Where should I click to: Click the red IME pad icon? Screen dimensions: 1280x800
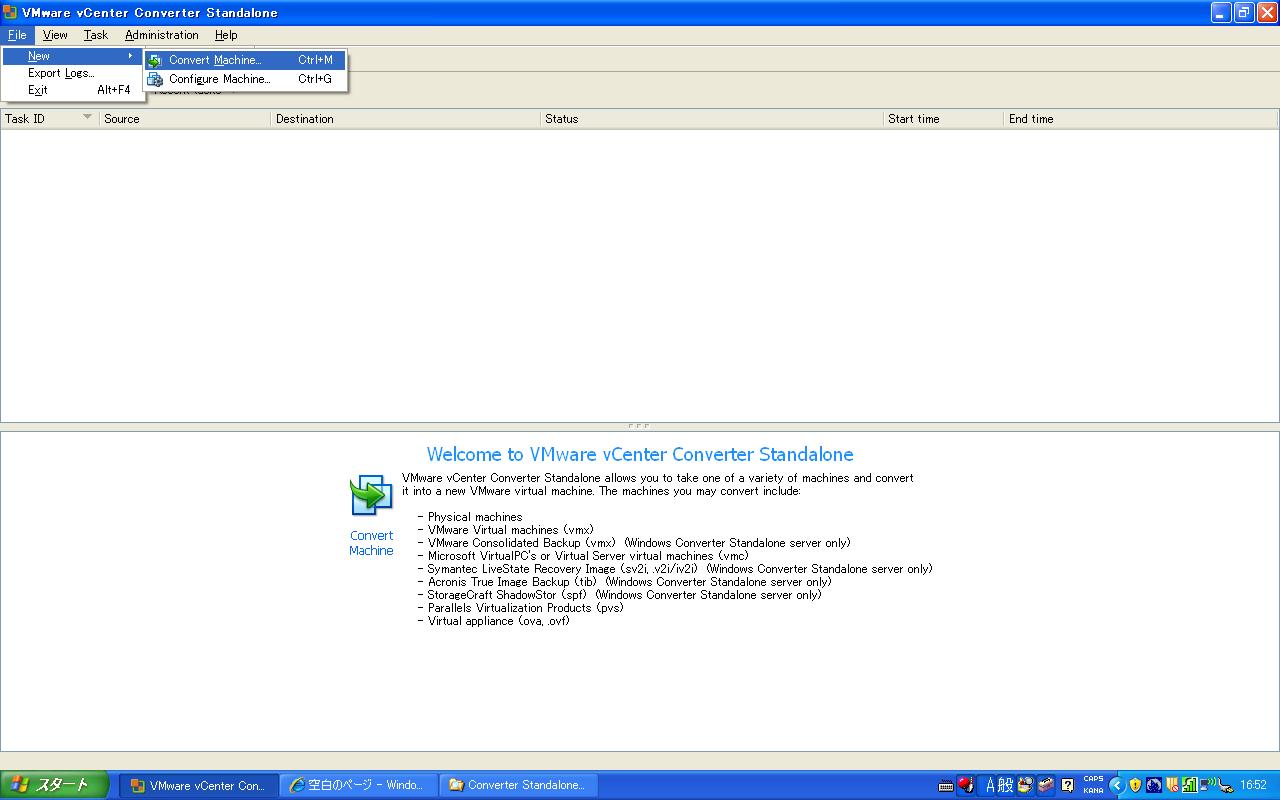click(x=965, y=784)
